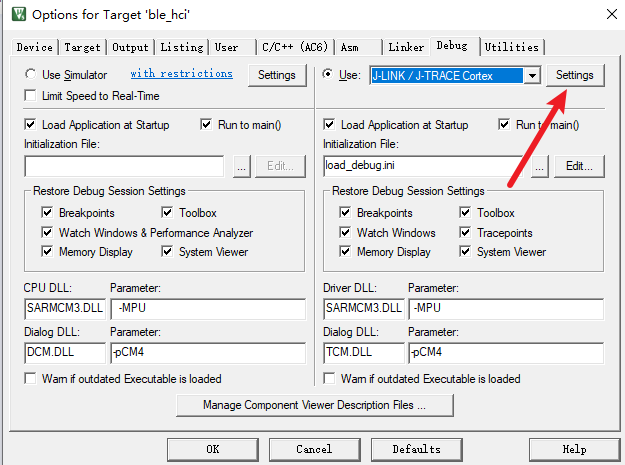Switch to the C/C++ (AC6) tab

click(295, 47)
